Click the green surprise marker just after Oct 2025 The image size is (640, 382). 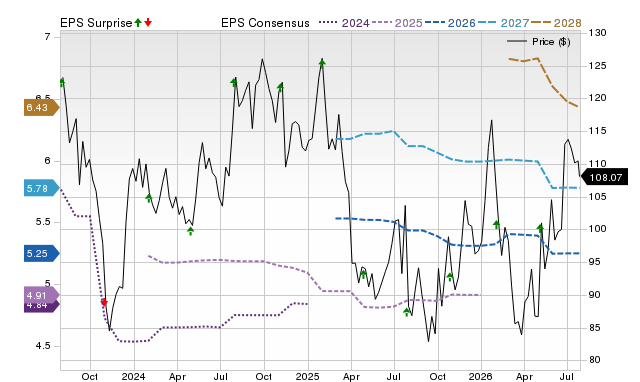click(450, 277)
